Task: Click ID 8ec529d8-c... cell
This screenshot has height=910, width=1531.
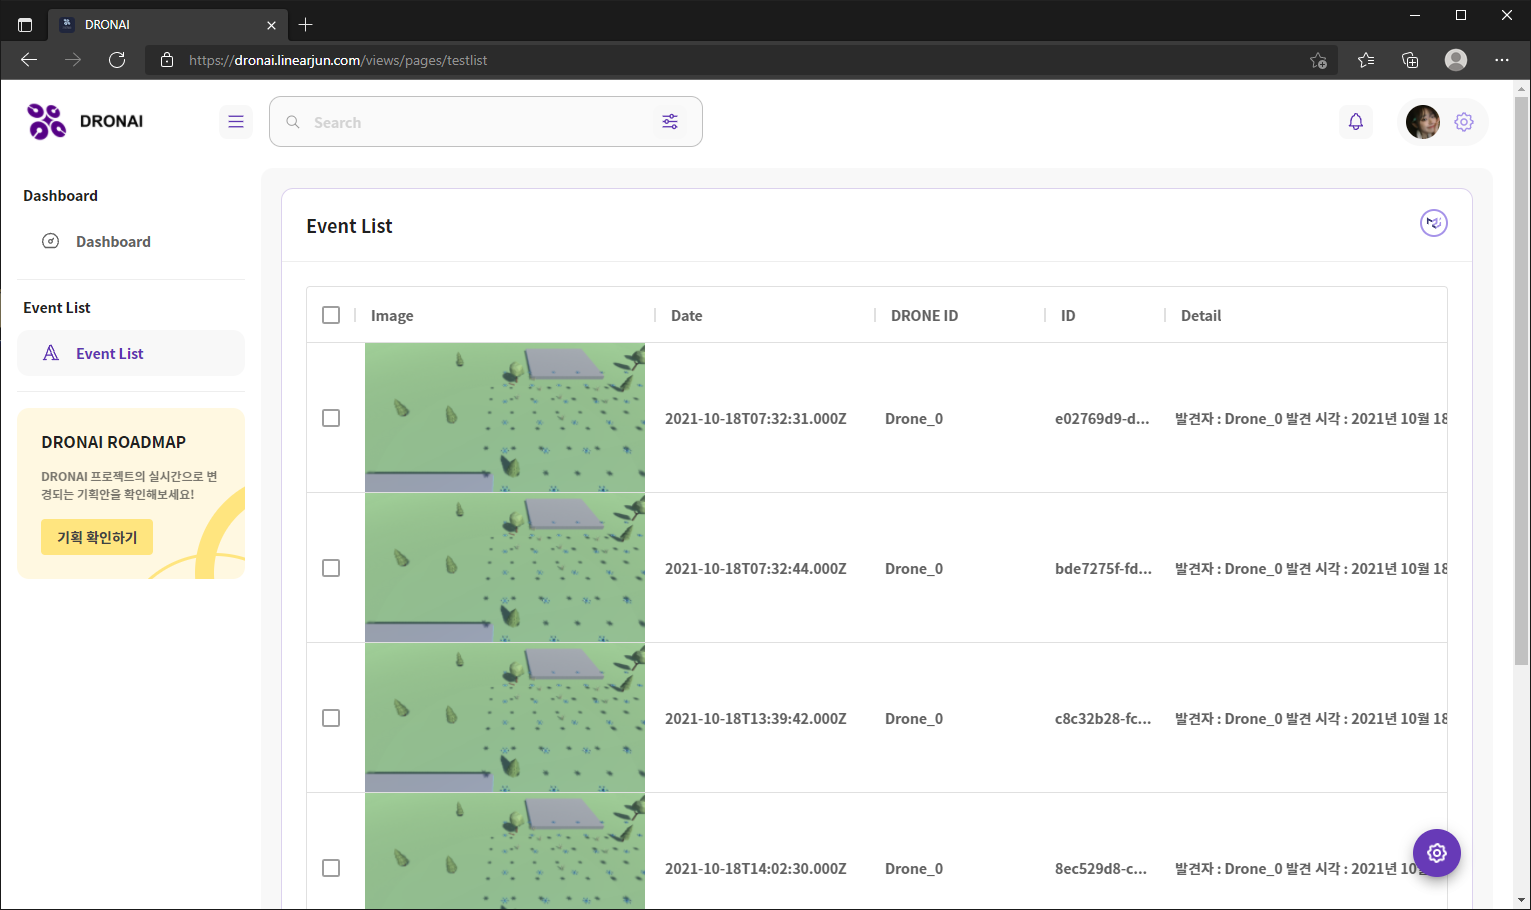Action: (1101, 868)
